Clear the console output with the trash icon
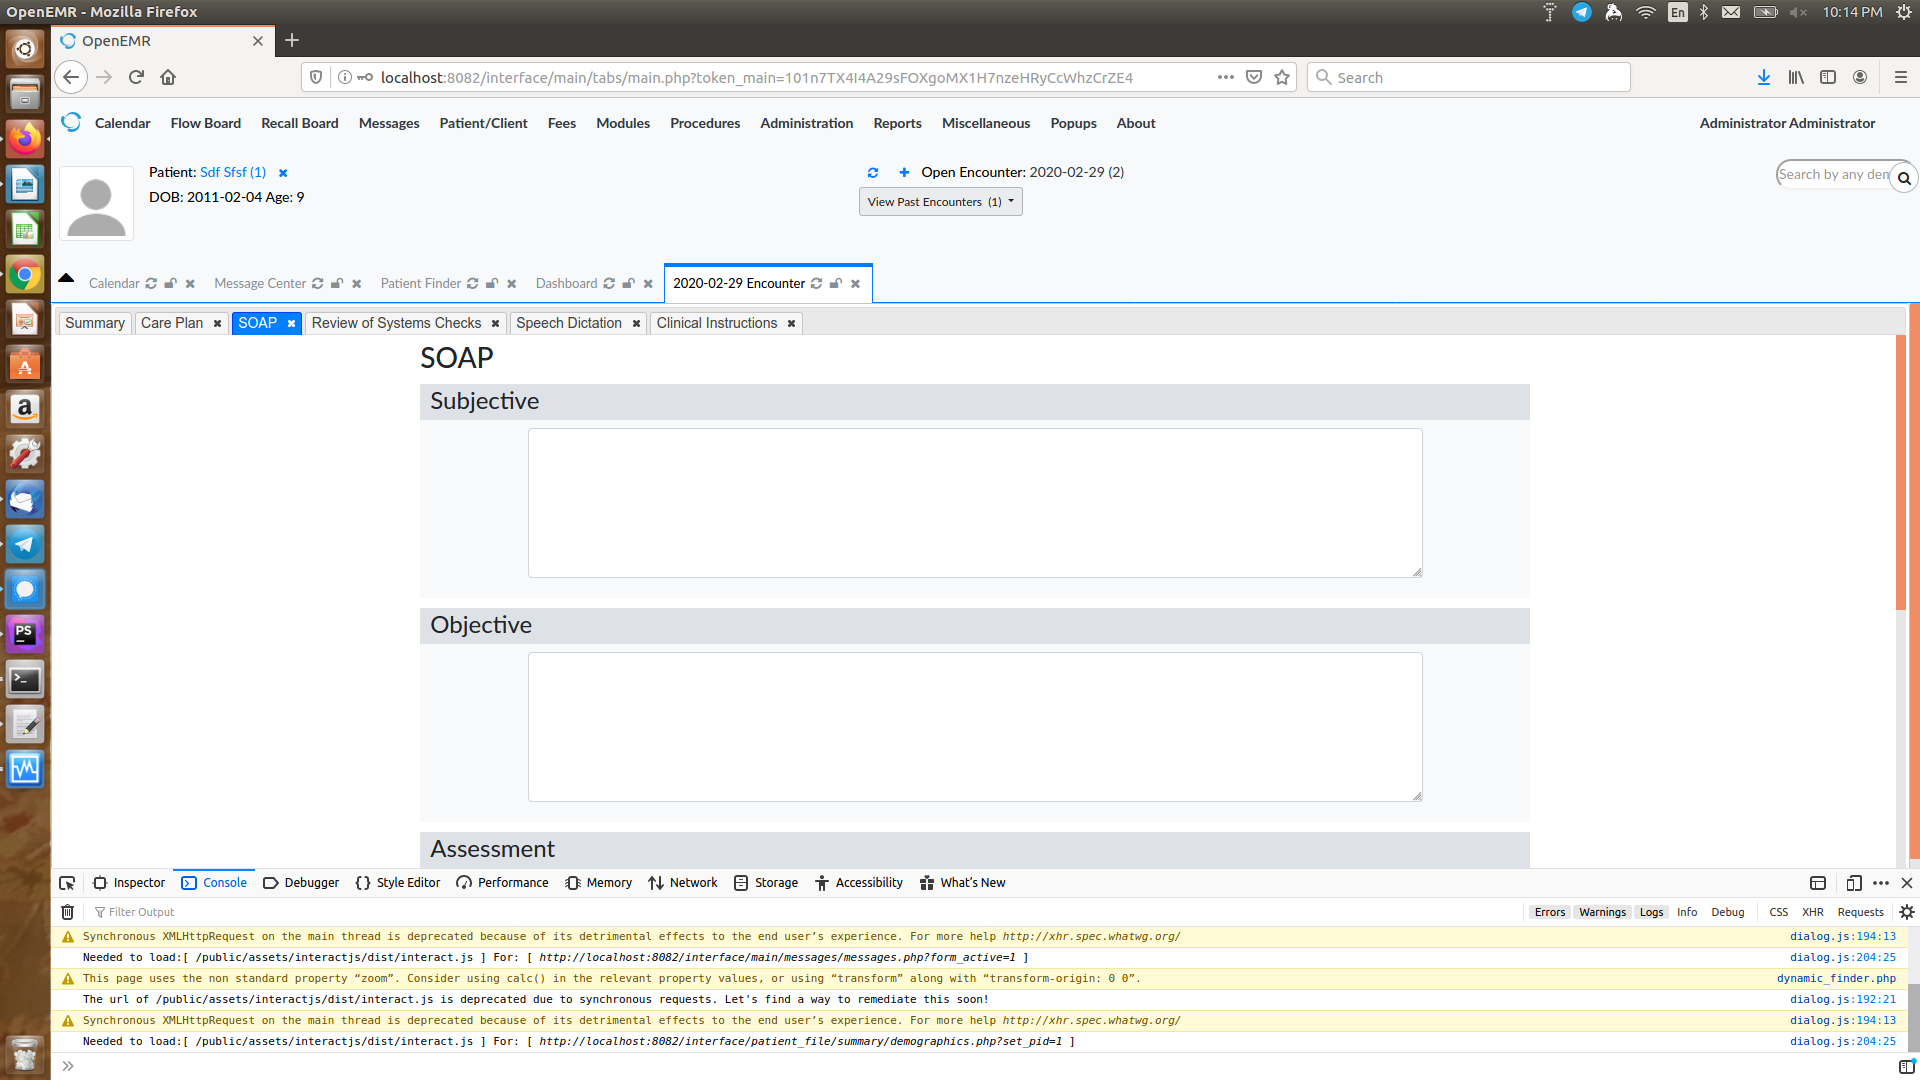Viewport: 1920px width, 1080px height. [67, 911]
